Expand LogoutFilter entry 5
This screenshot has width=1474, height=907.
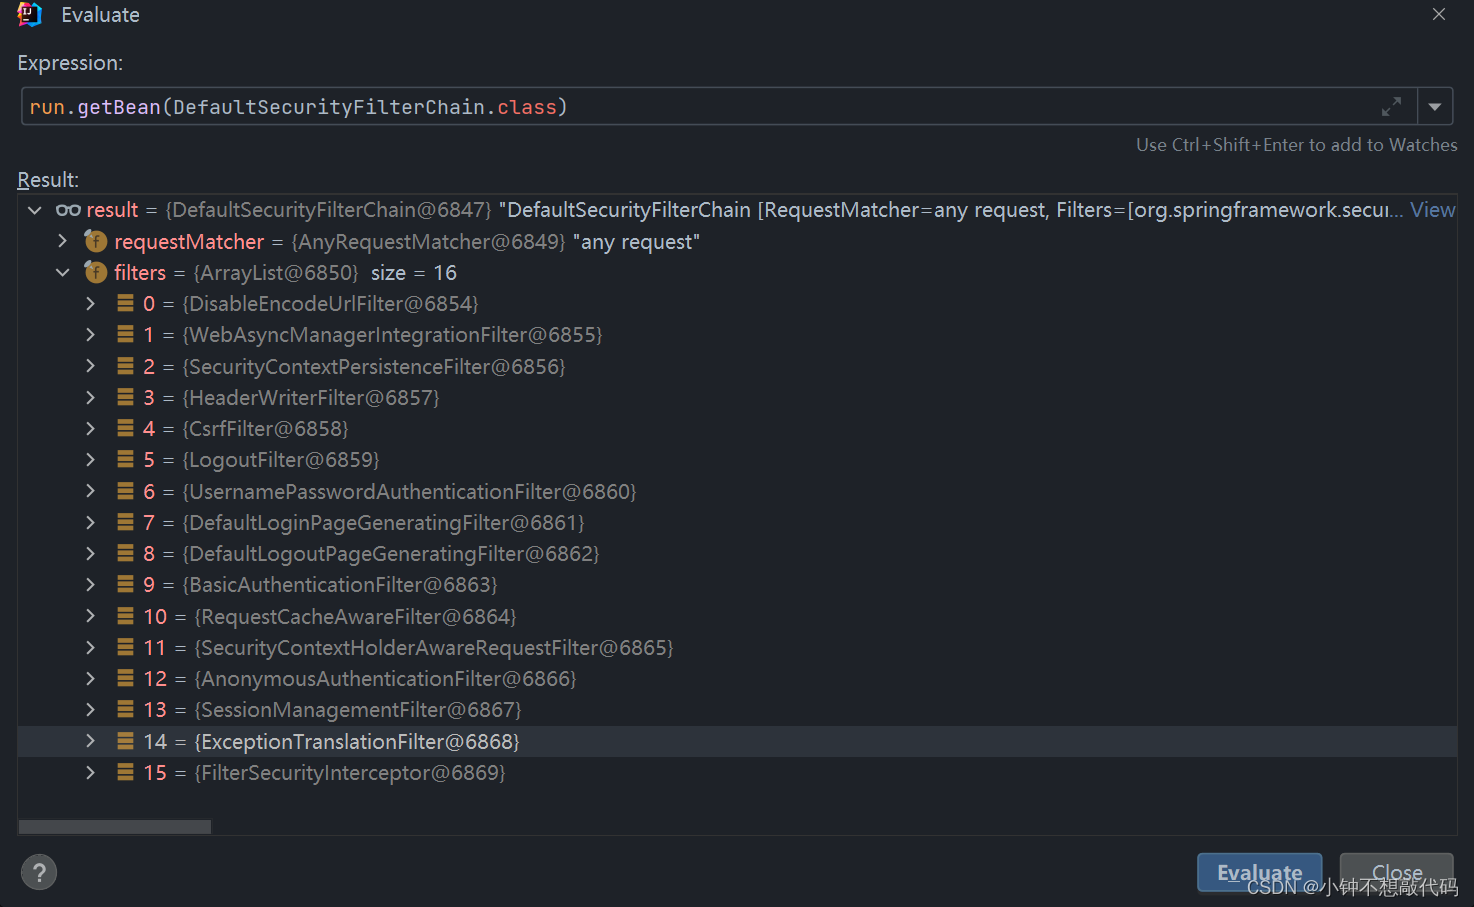point(91,459)
